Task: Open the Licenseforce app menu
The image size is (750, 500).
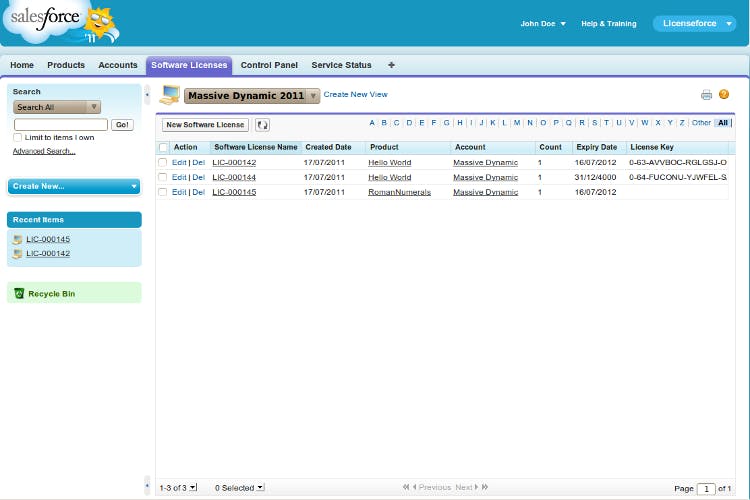Action: coord(694,23)
